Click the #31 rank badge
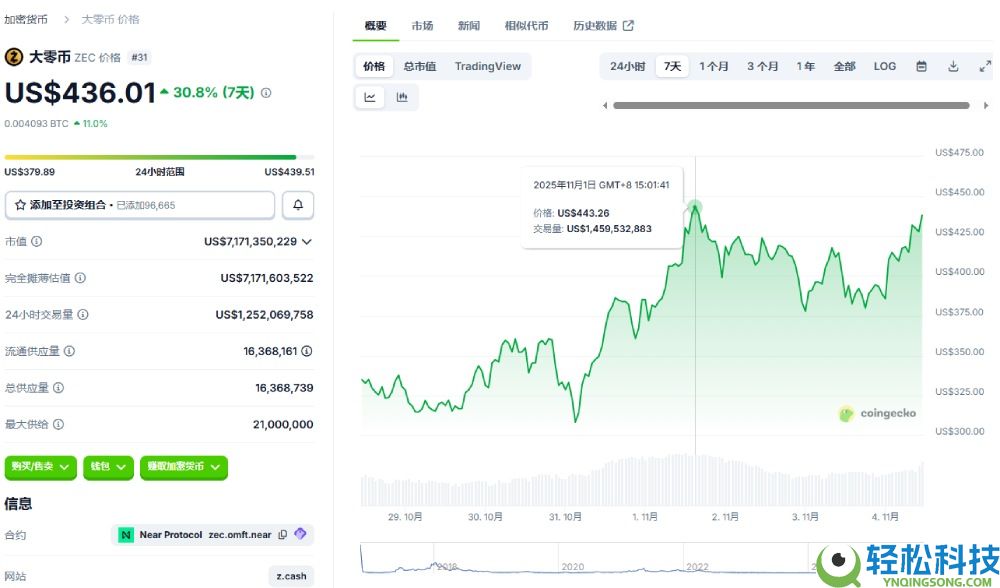The height and width of the screenshot is (588, 1000). click(139, 57)
